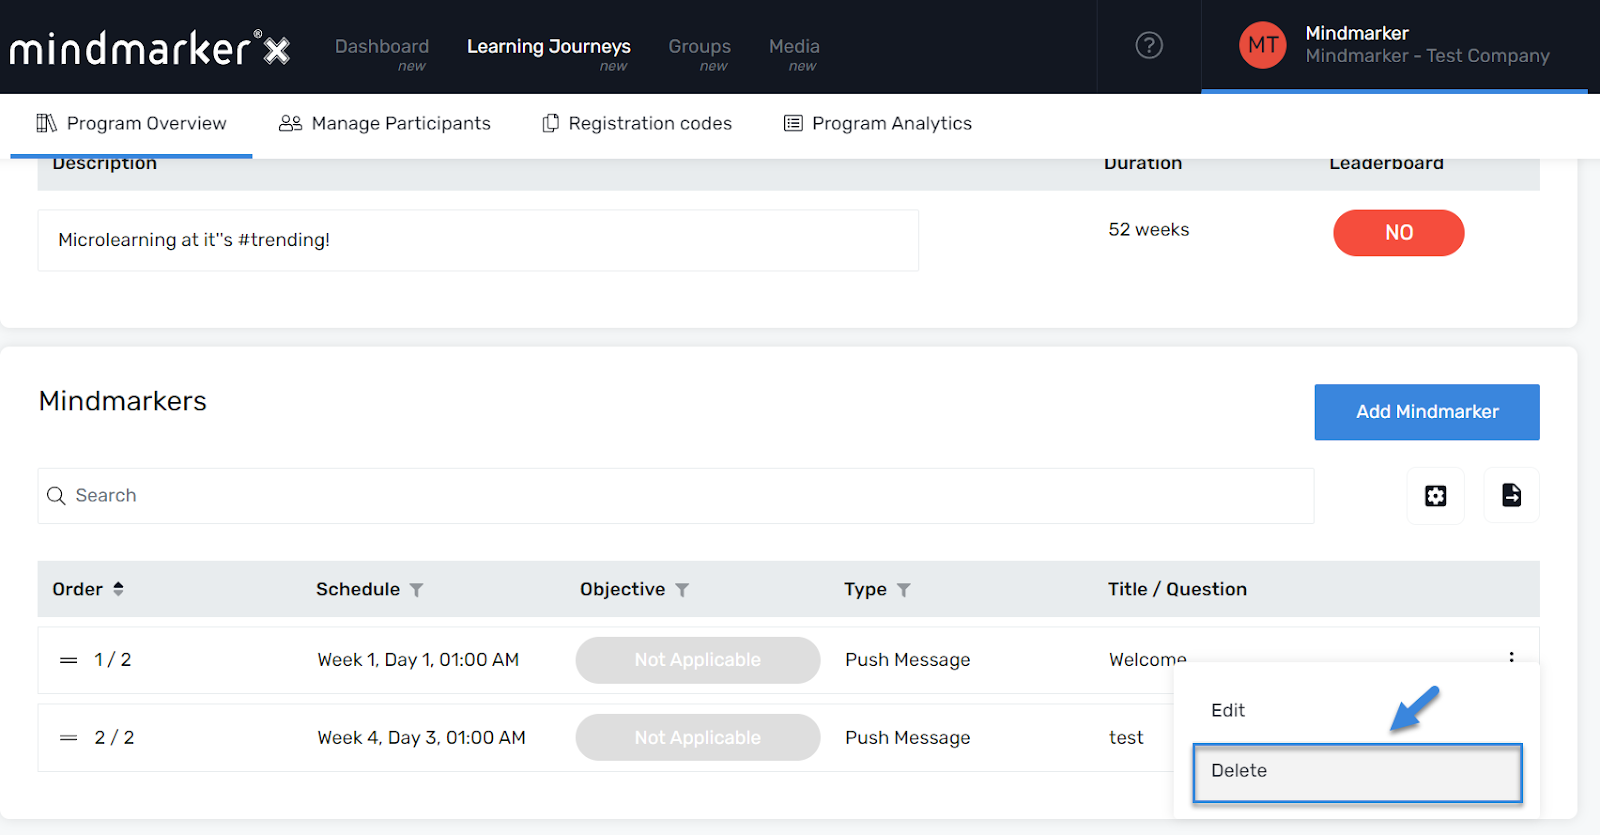This screenshot has width=1600, height=835.
Task: Toggle the Leaderboard NO switch
Action: 1398,233
